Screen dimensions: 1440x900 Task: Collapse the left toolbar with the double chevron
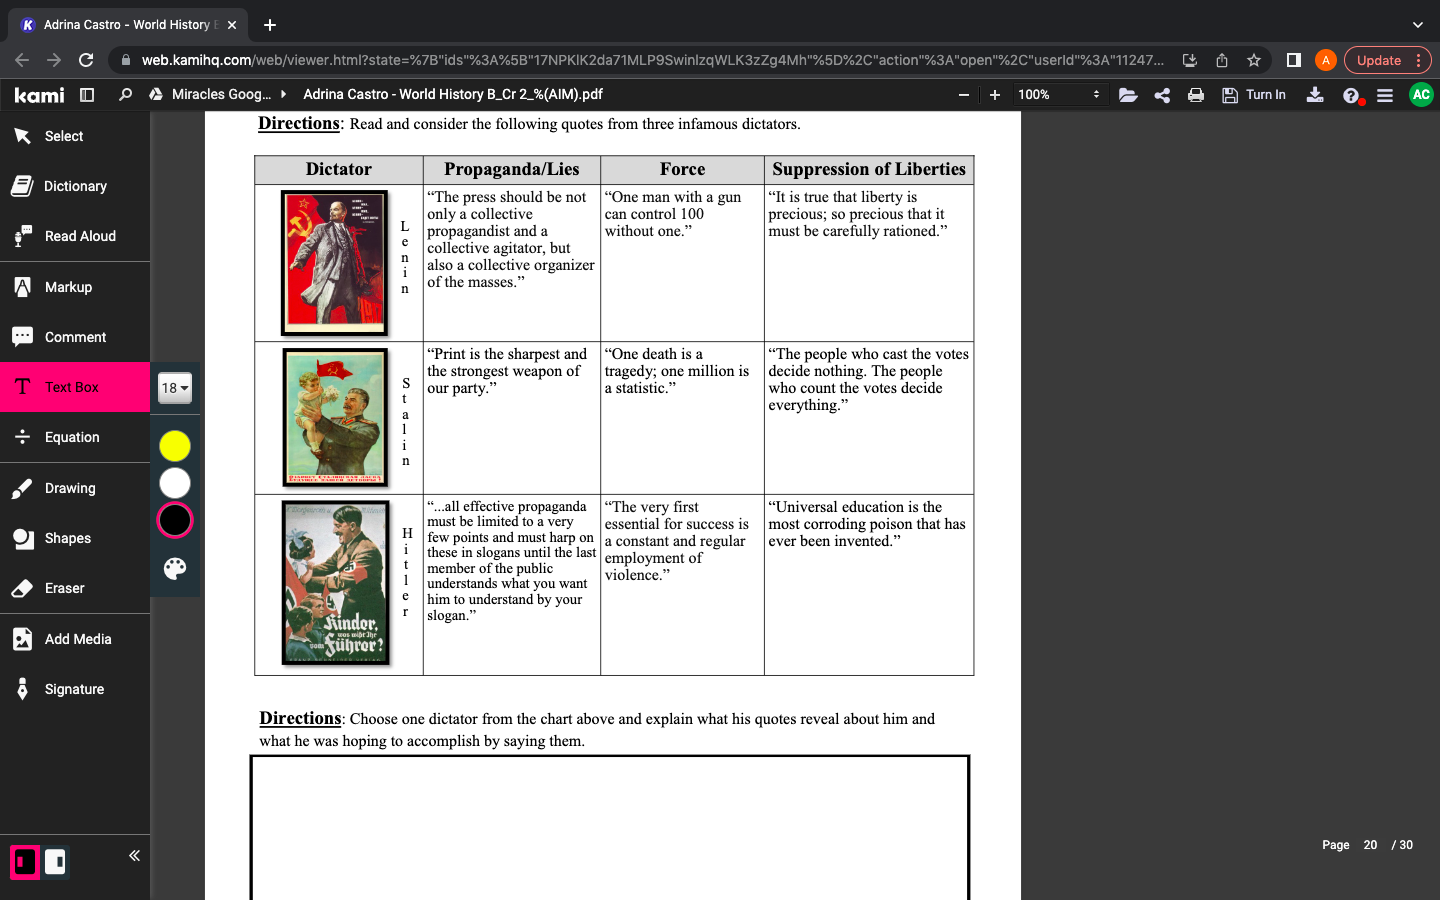pos(134,856)
